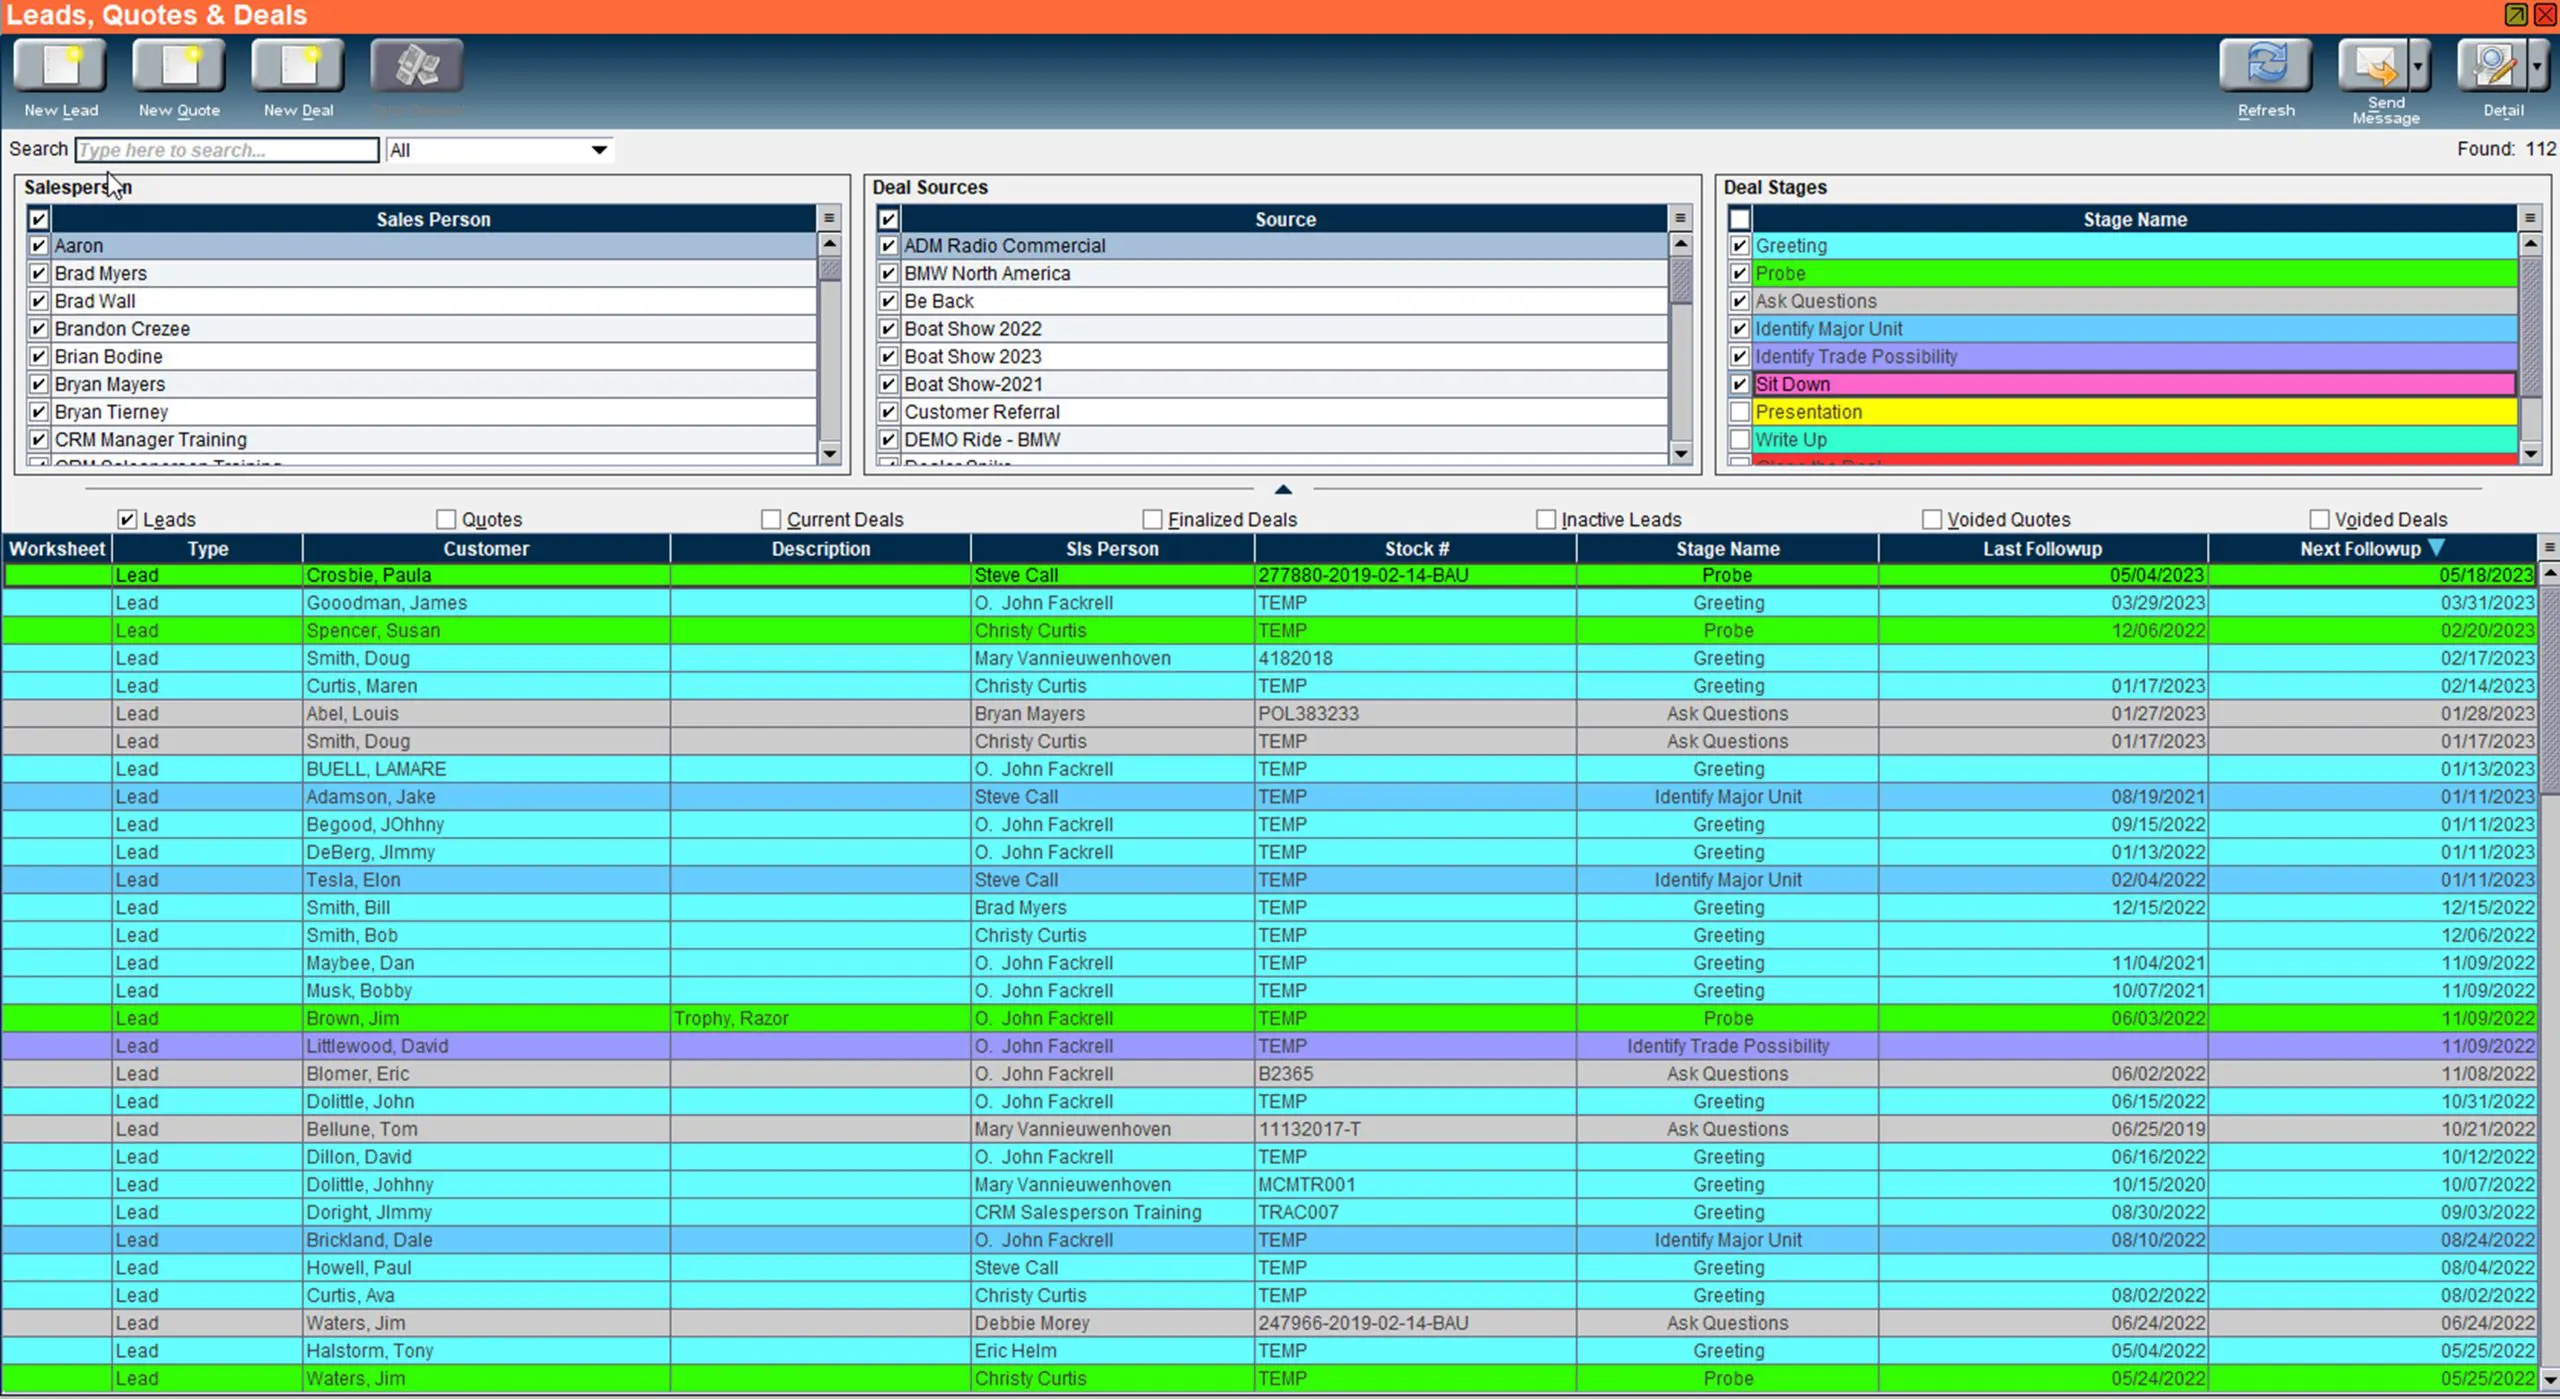2560x1399 pixels.
Task: Enable the Finalized Deals filter
Action: click(x=1151, y=519)
